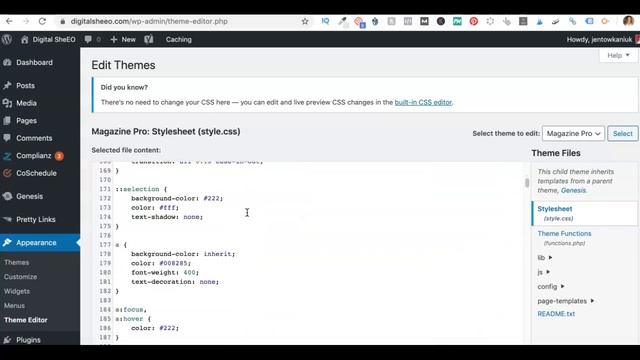
Task: Open the Howdy, jentowkaniuk account menu
Action: [x=599, y=40]
